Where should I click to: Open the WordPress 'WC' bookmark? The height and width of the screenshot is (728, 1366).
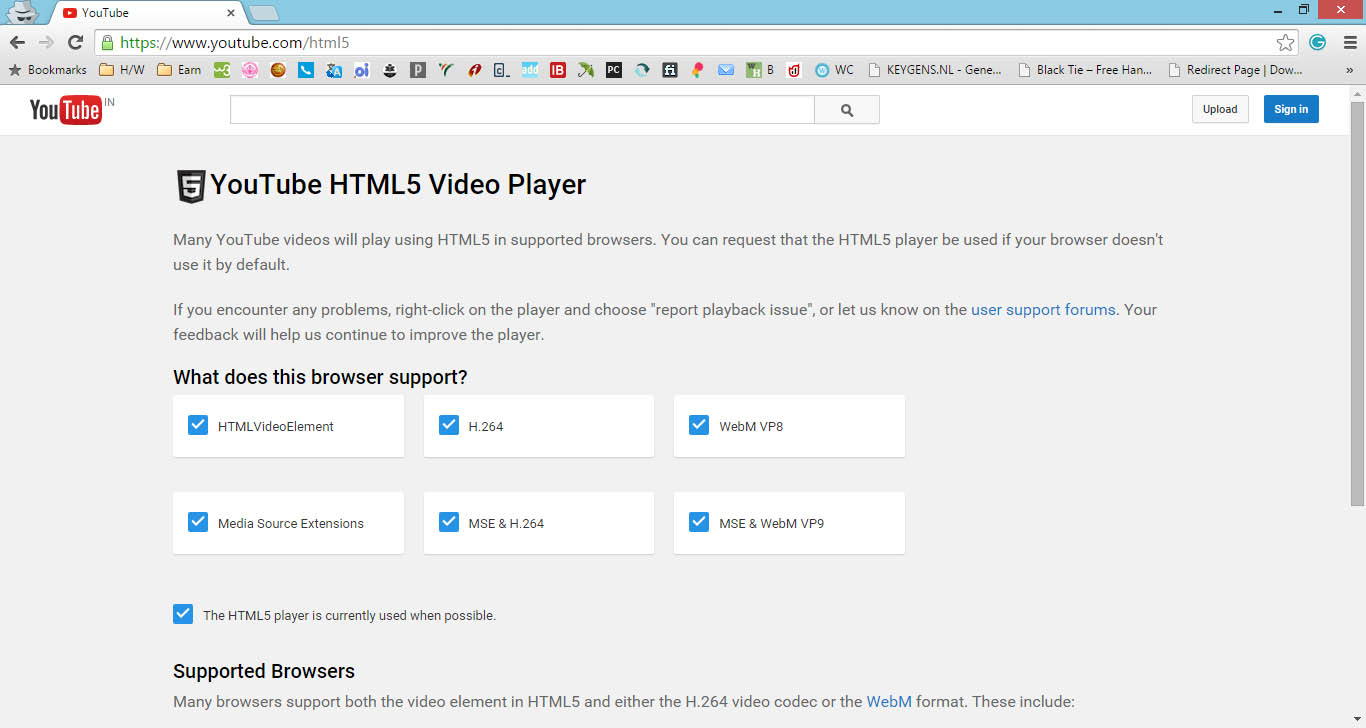pyautogui.click(x=835, y=70)
